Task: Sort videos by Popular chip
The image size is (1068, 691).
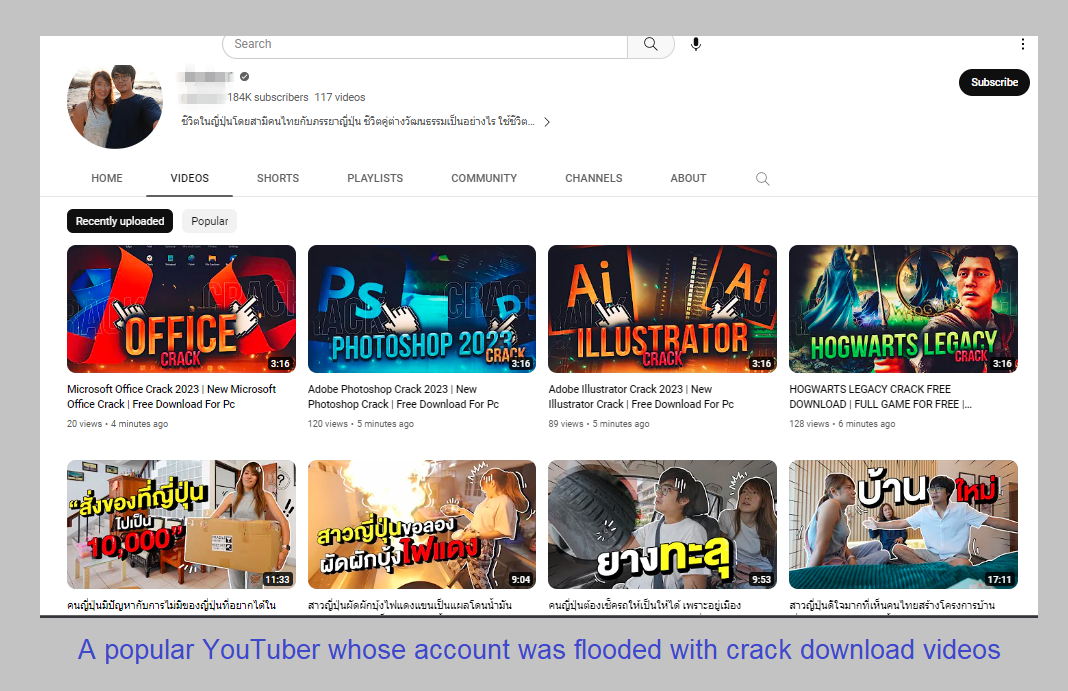Action: (x=210, y=221)
